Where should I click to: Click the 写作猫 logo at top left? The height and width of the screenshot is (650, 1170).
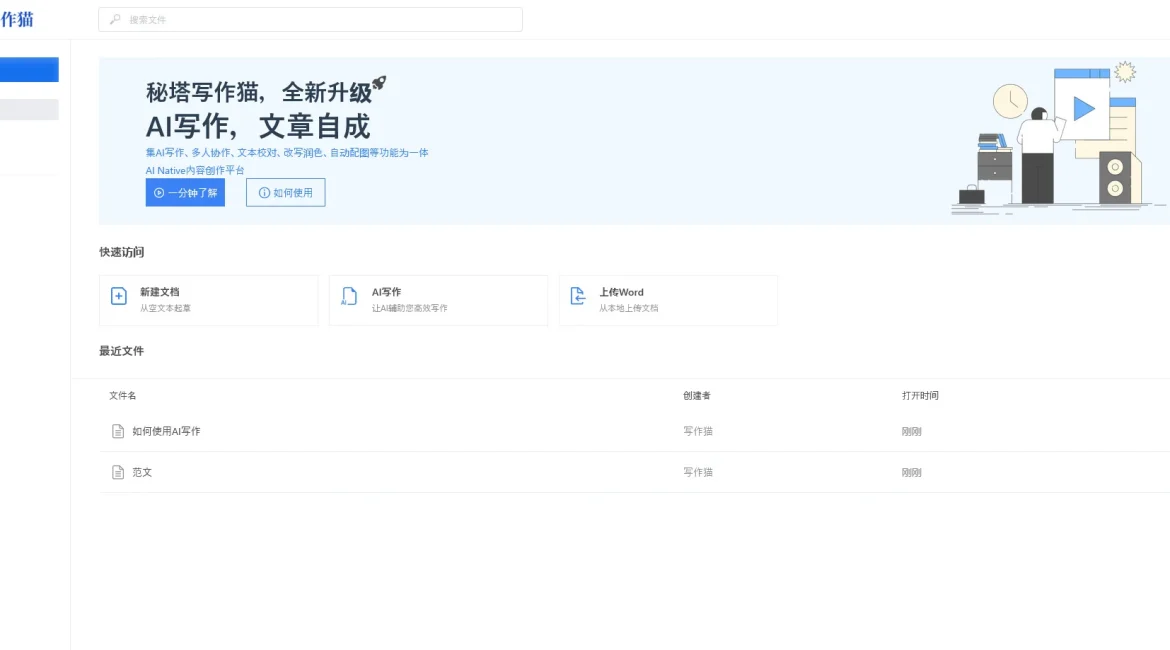[16, 19]
